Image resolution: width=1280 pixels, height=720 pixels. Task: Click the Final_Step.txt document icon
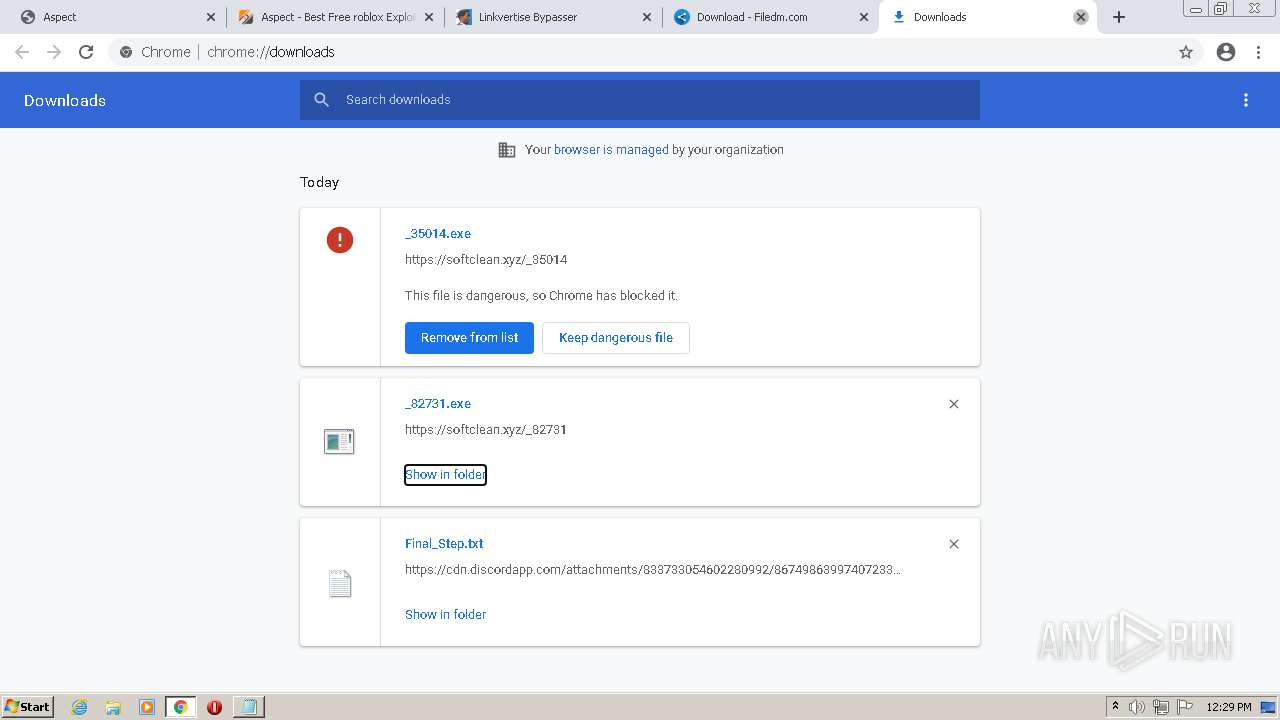(x=340, y=583)
